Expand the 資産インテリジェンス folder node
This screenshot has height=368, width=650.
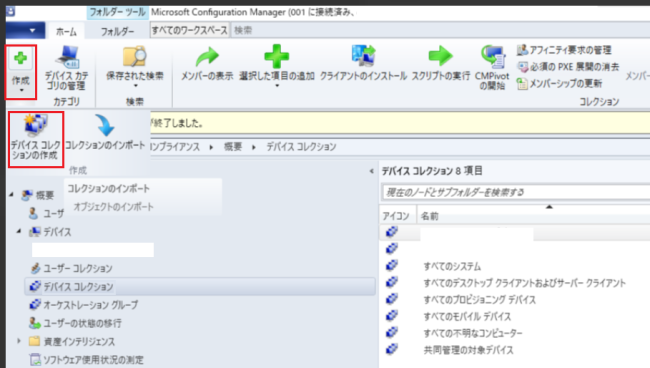(19, 341)
